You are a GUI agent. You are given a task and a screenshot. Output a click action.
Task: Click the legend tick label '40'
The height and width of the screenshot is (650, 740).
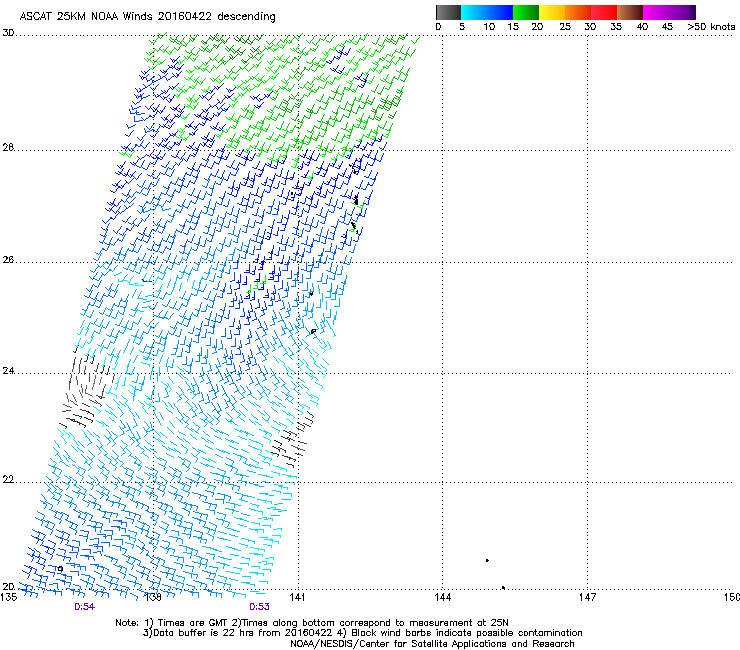point(642,27)
